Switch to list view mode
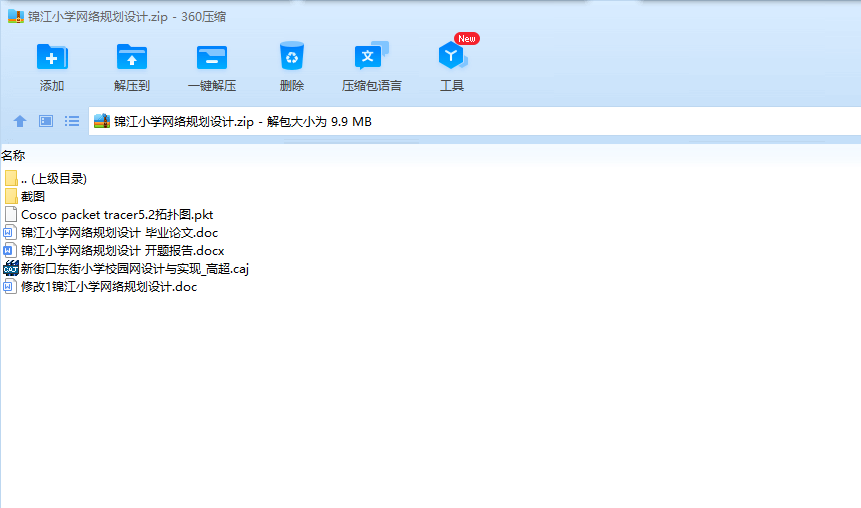861x508 pixels. pyautogui.click(x=72, y=121)
